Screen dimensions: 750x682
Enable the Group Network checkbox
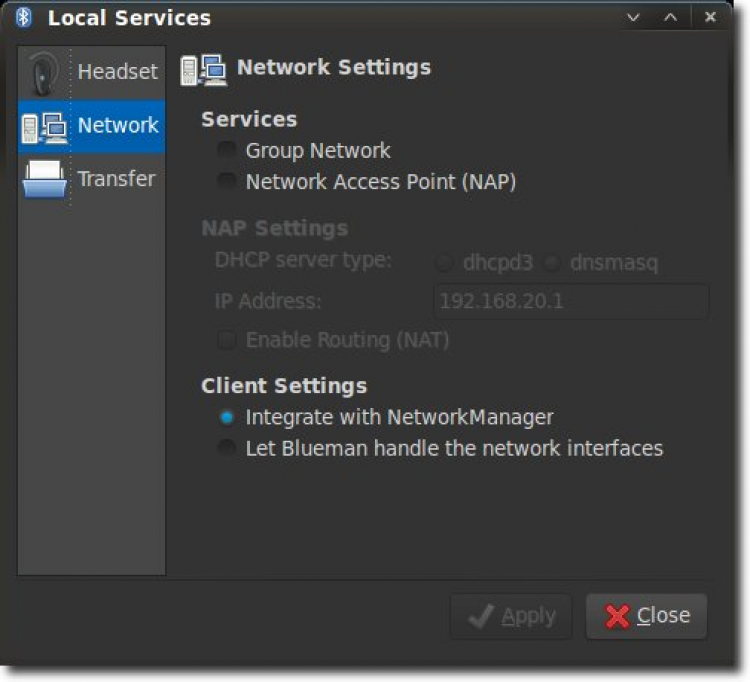point(228,151)
